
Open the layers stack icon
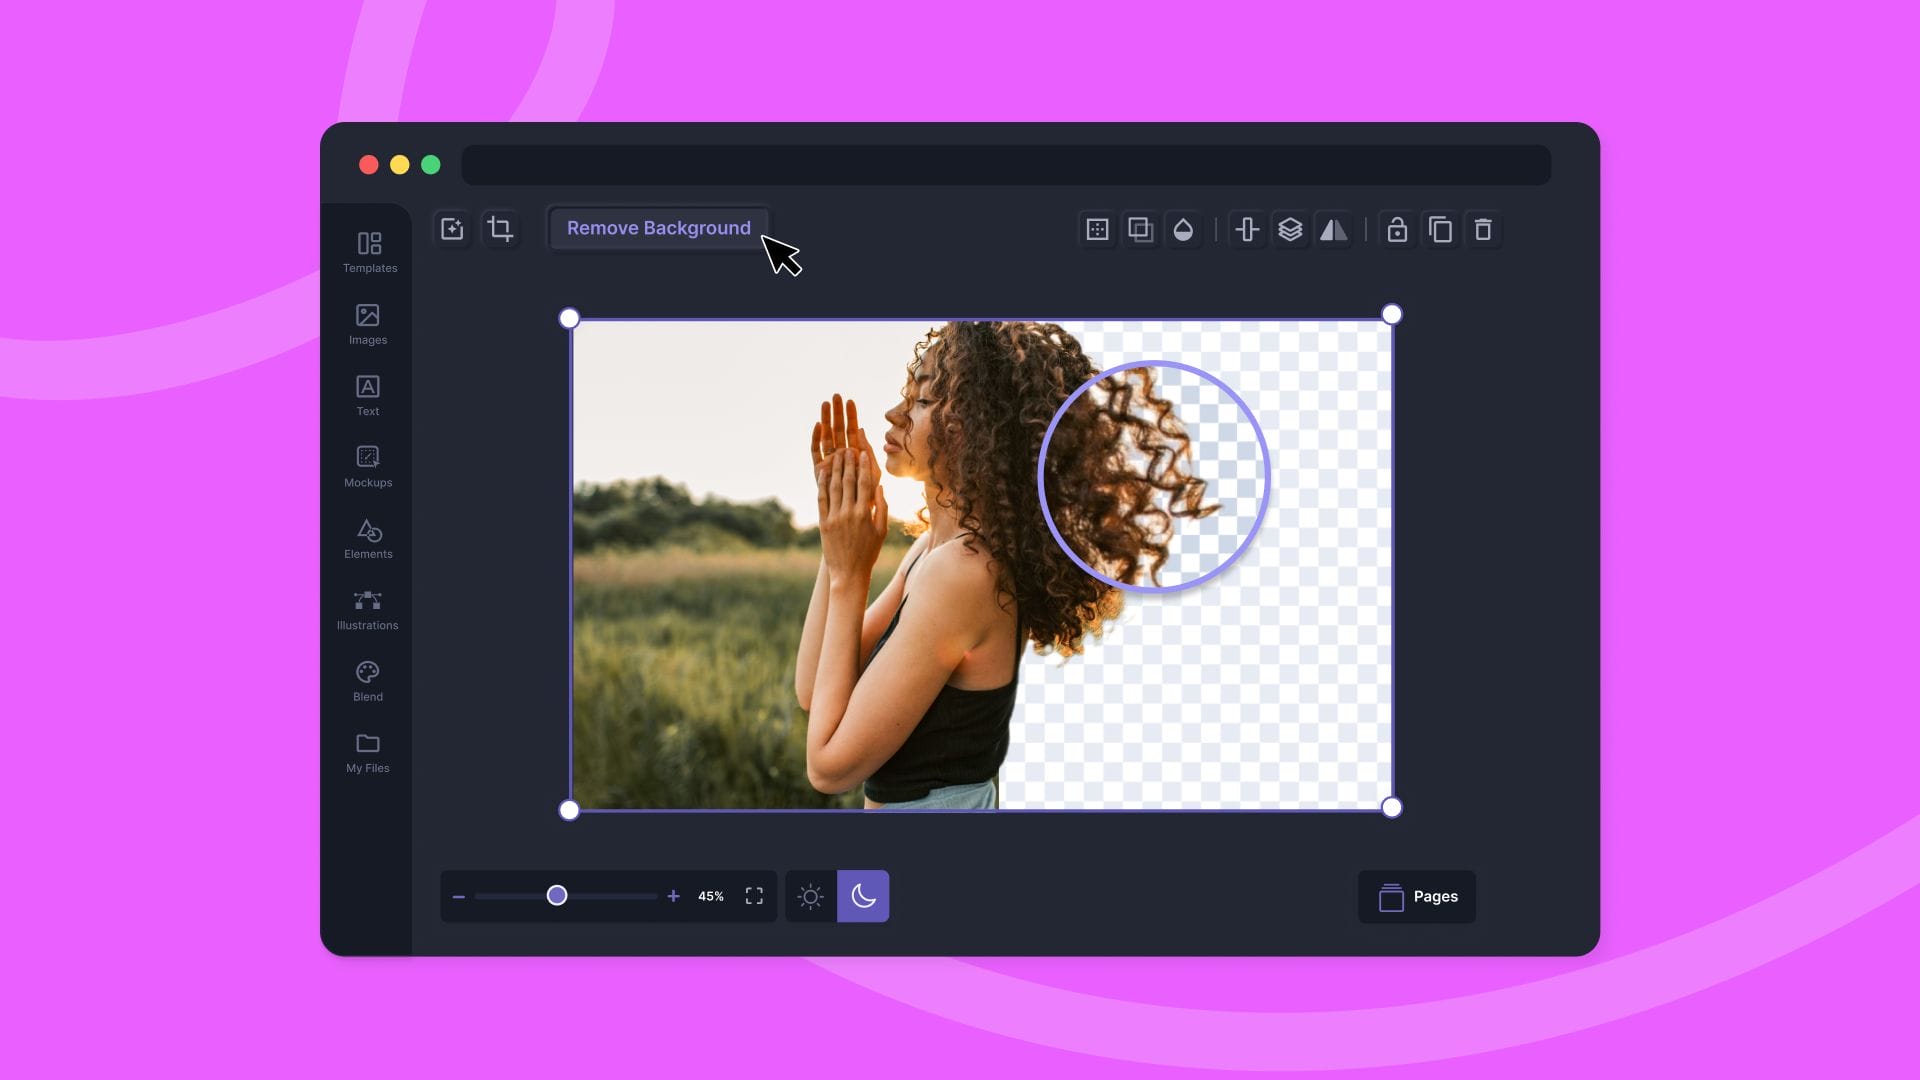pos(1290,230)
